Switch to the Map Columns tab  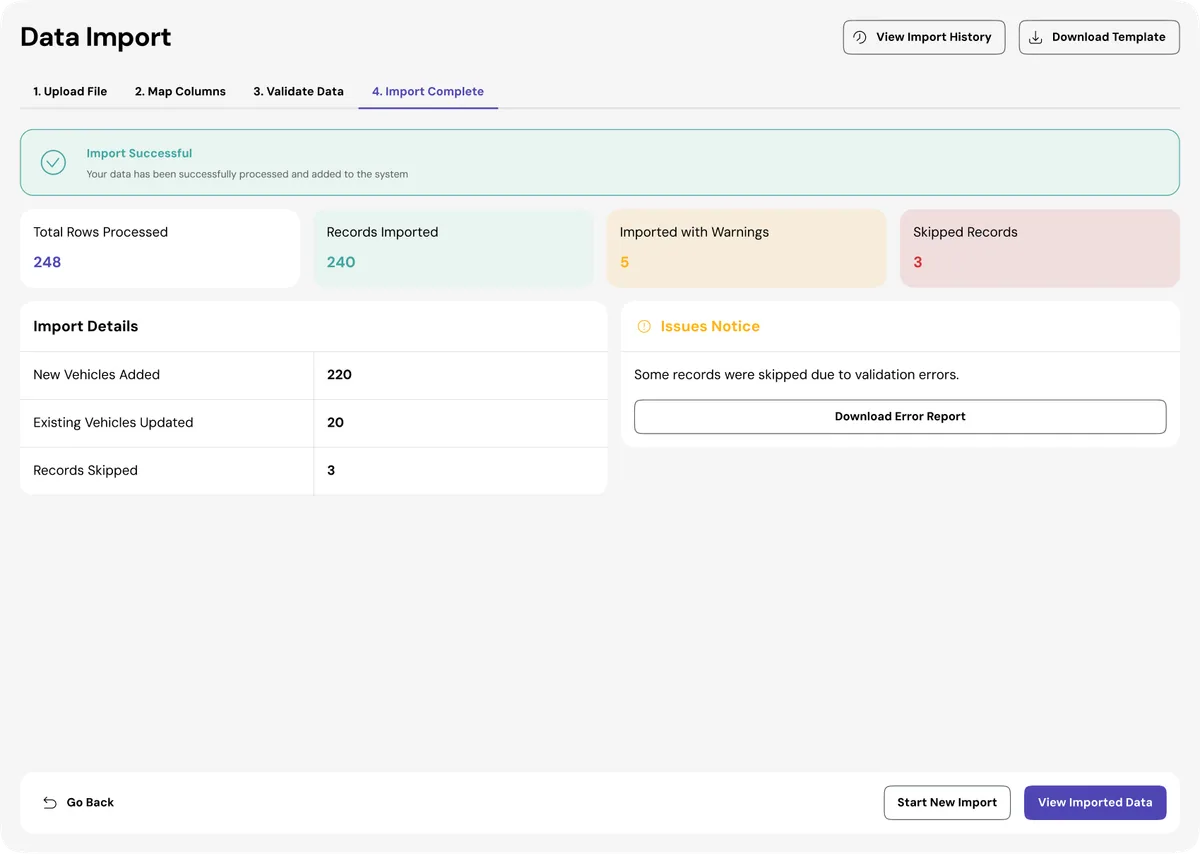(x=180, y=91)
